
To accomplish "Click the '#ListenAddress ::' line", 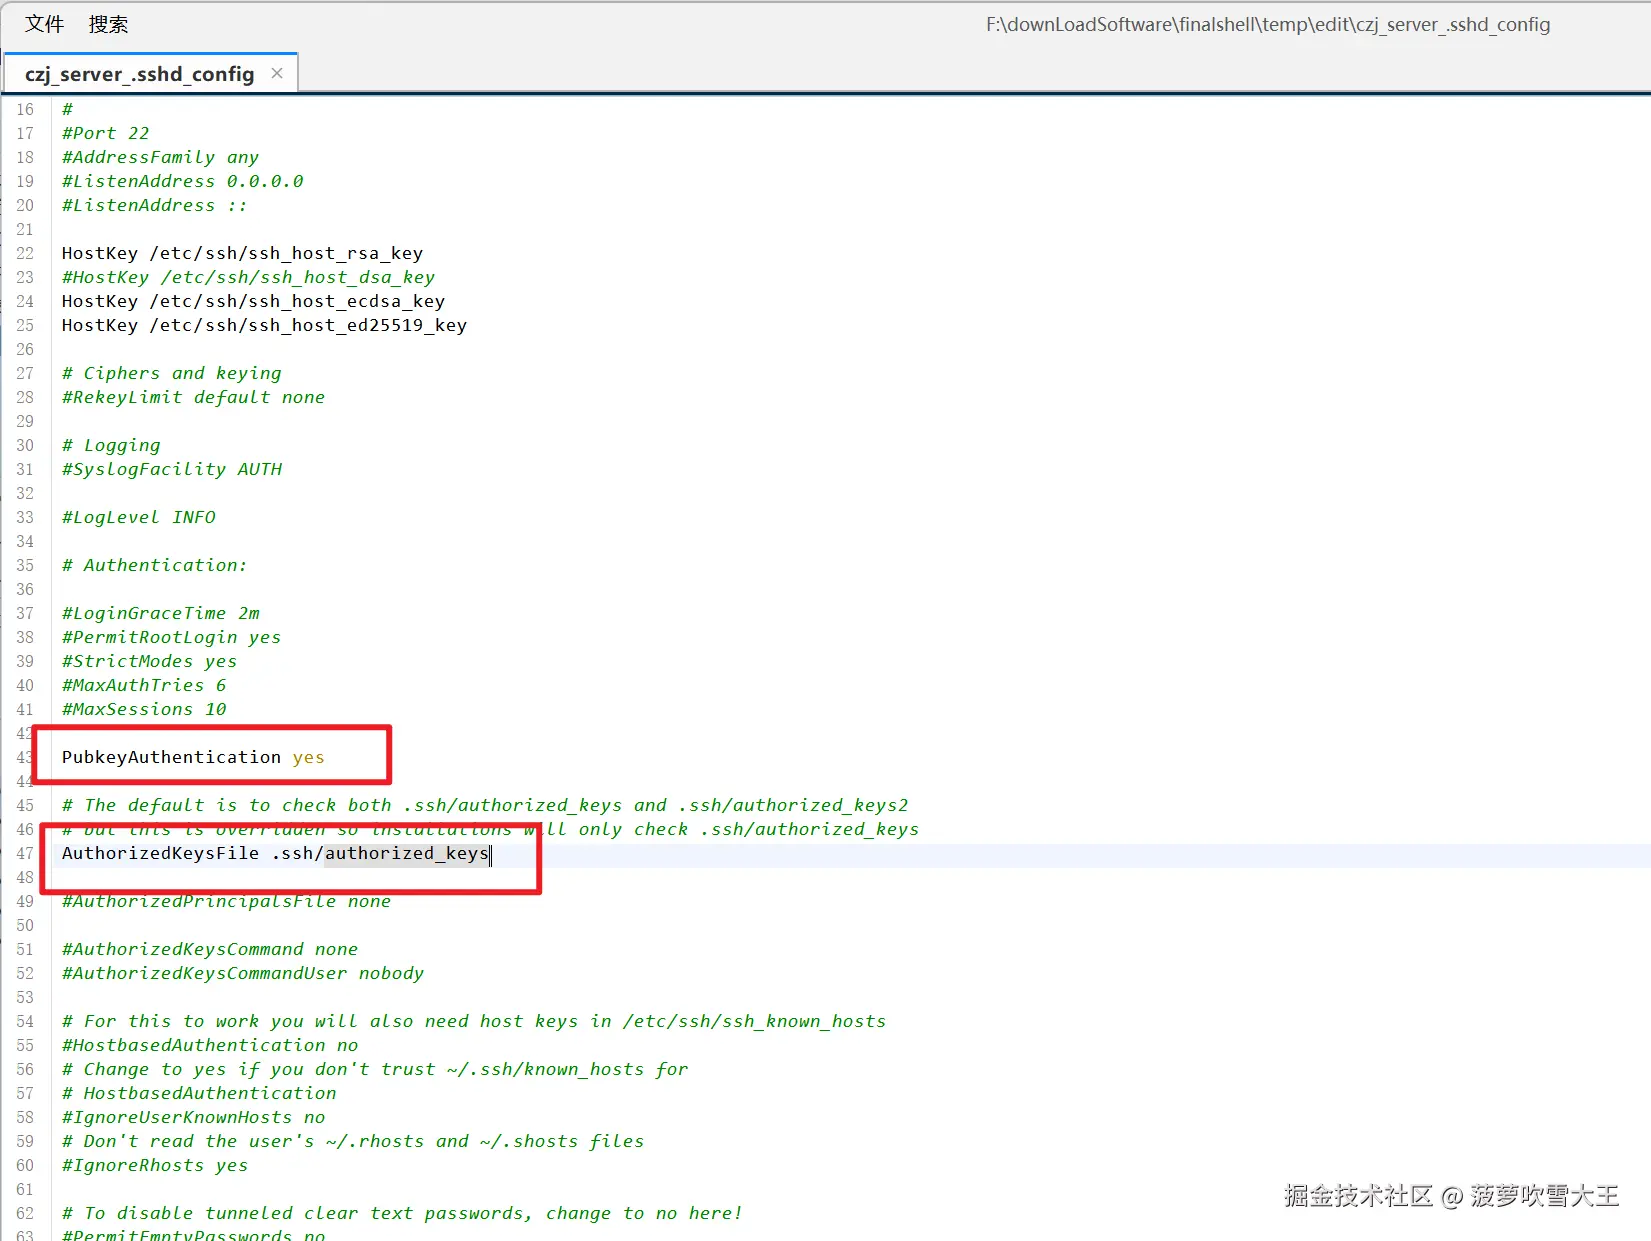I will click(x=154, y=205).
